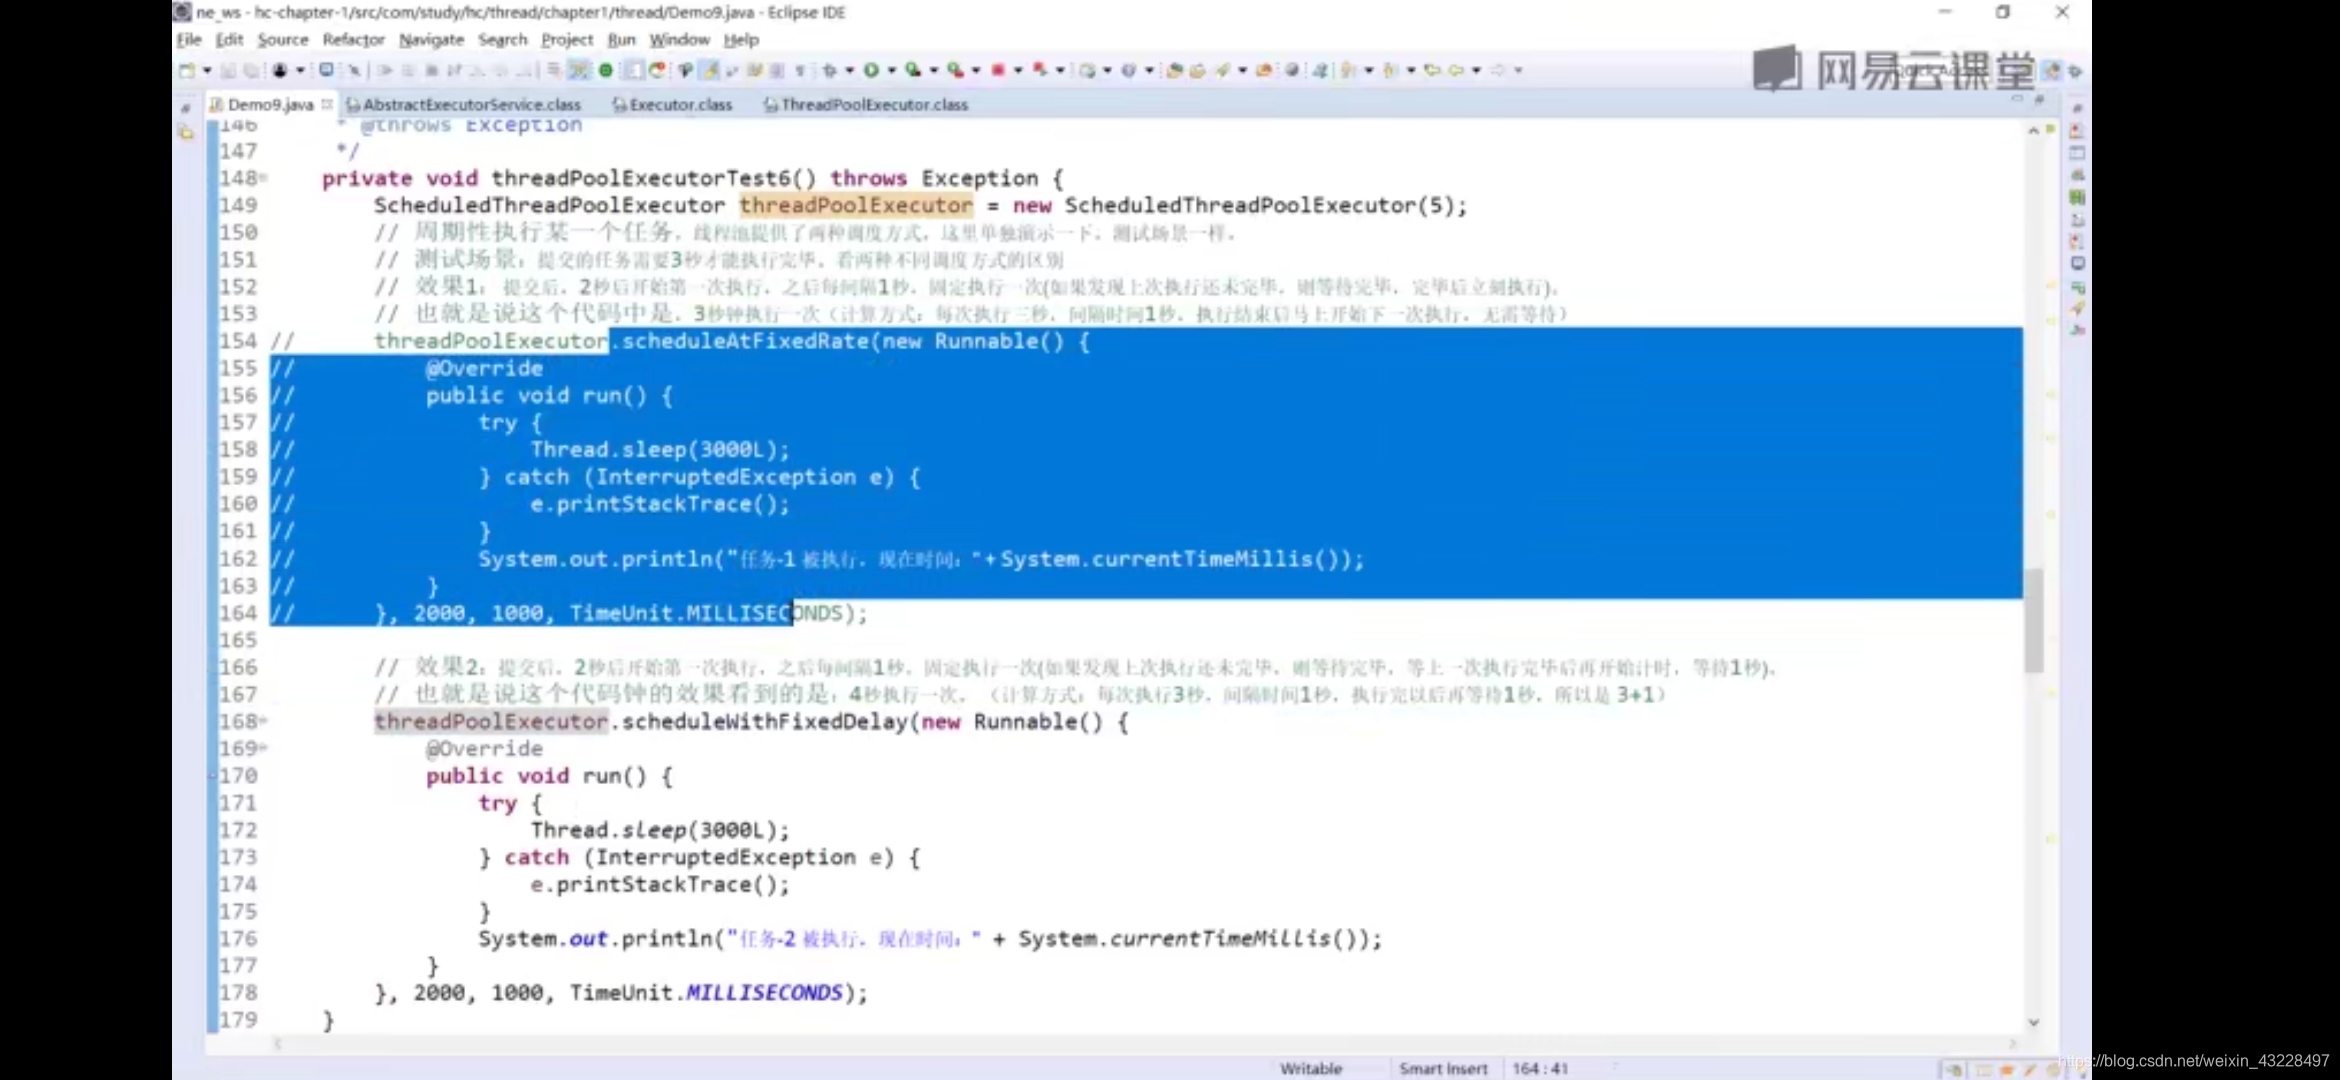Click the Suspend debug toolbar icon
Screen dimensions: 2340x1080
point(408,70)
